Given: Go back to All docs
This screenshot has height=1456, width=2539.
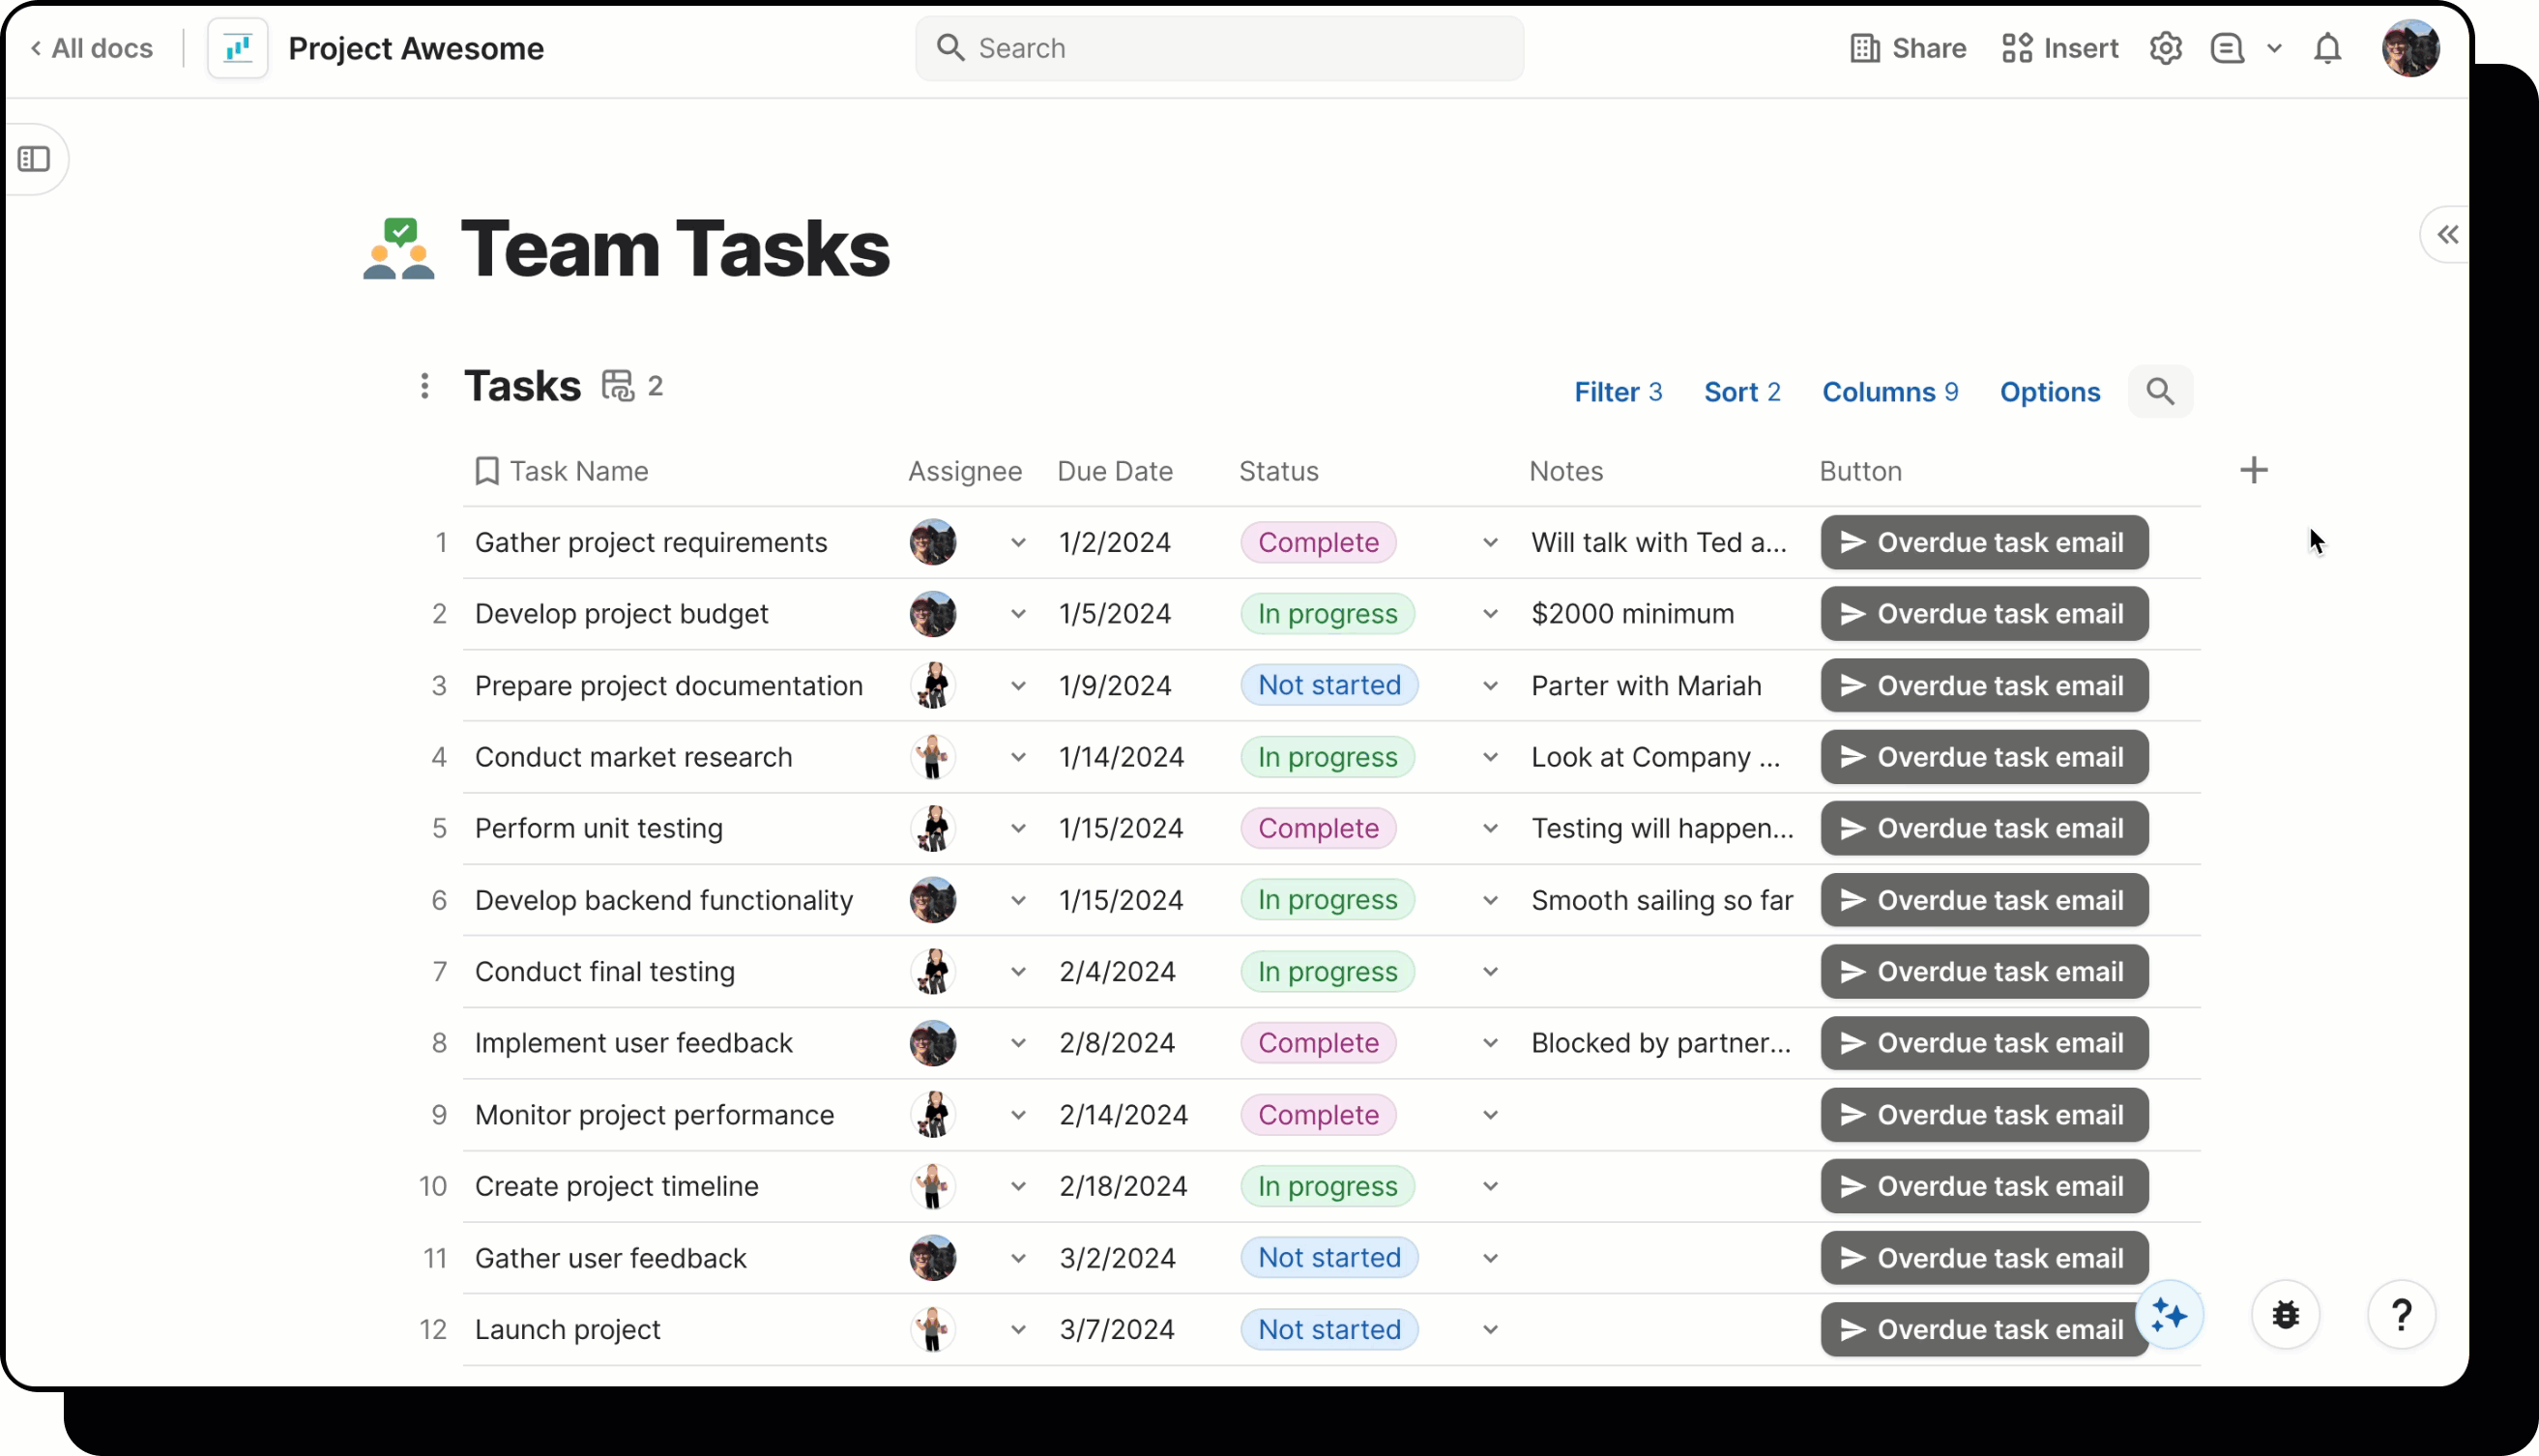Looking at the screenshot, I should 92,48.
